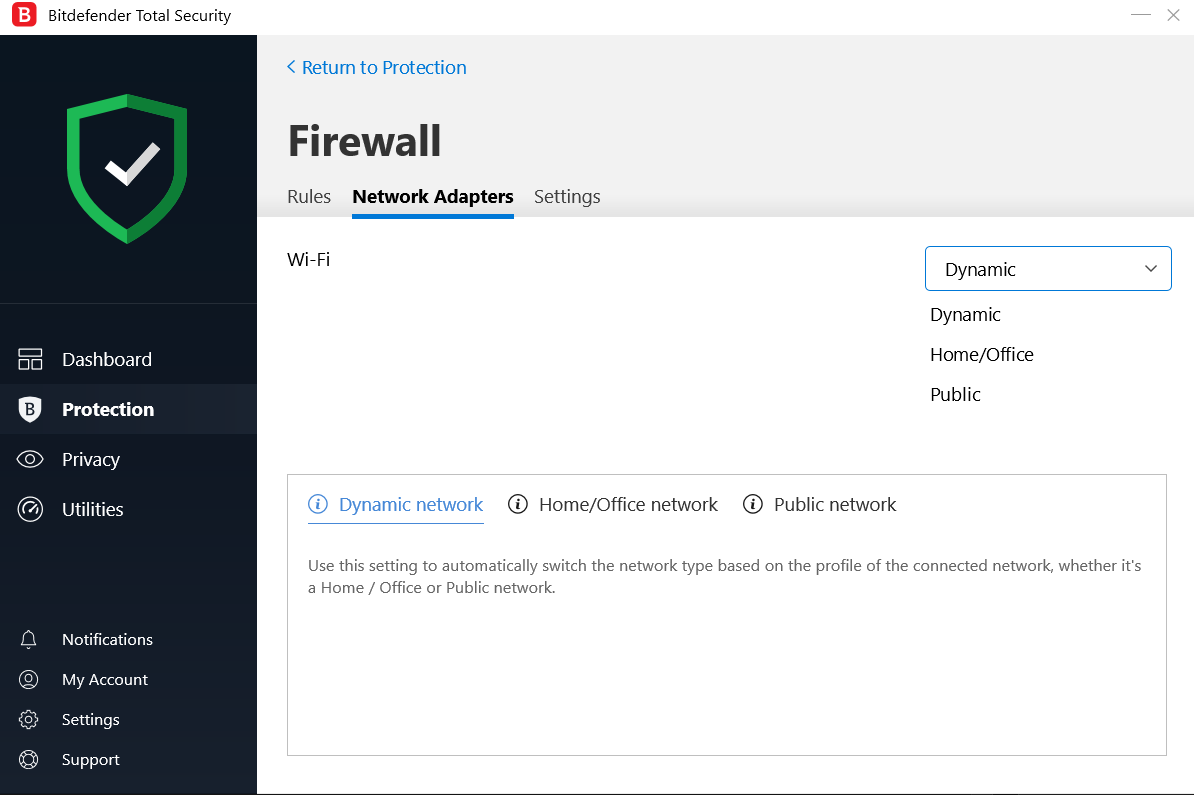Pick Public in the dropdown list
The width and height of the screenshot is (1194, 795).
(x=955, y=395)
